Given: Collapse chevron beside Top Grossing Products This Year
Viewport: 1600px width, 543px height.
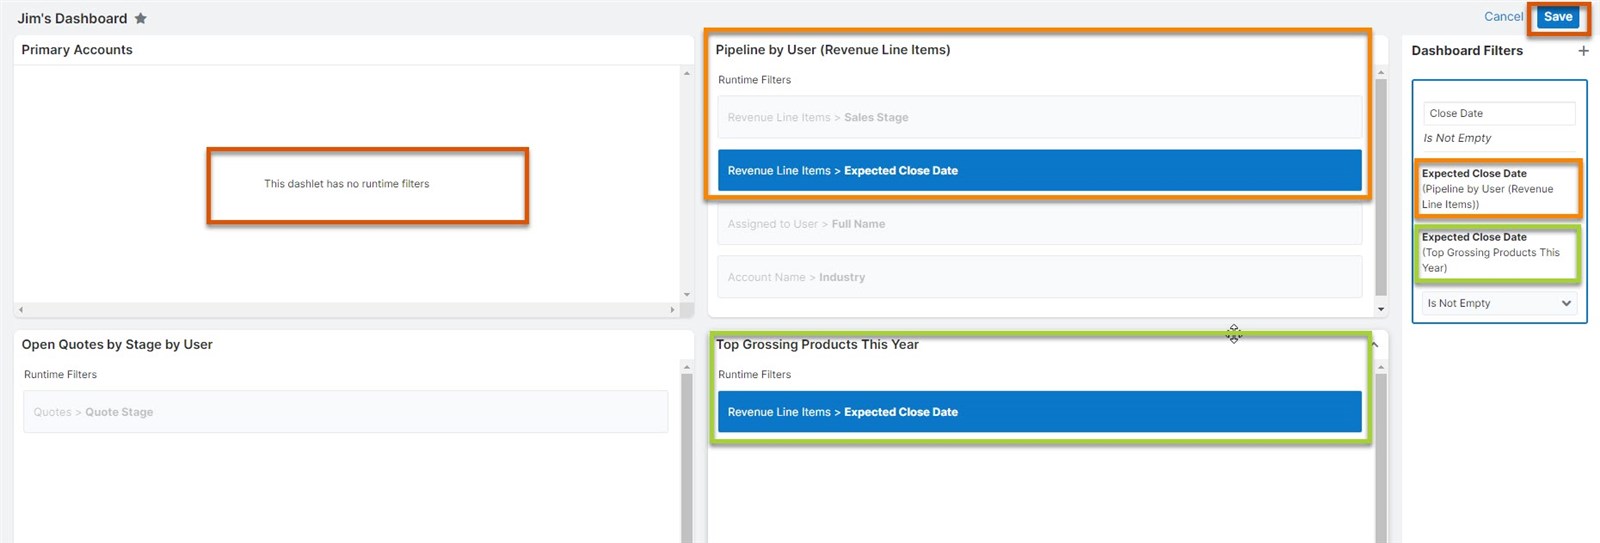Looking at the screenshot, I should [1375, 345].
